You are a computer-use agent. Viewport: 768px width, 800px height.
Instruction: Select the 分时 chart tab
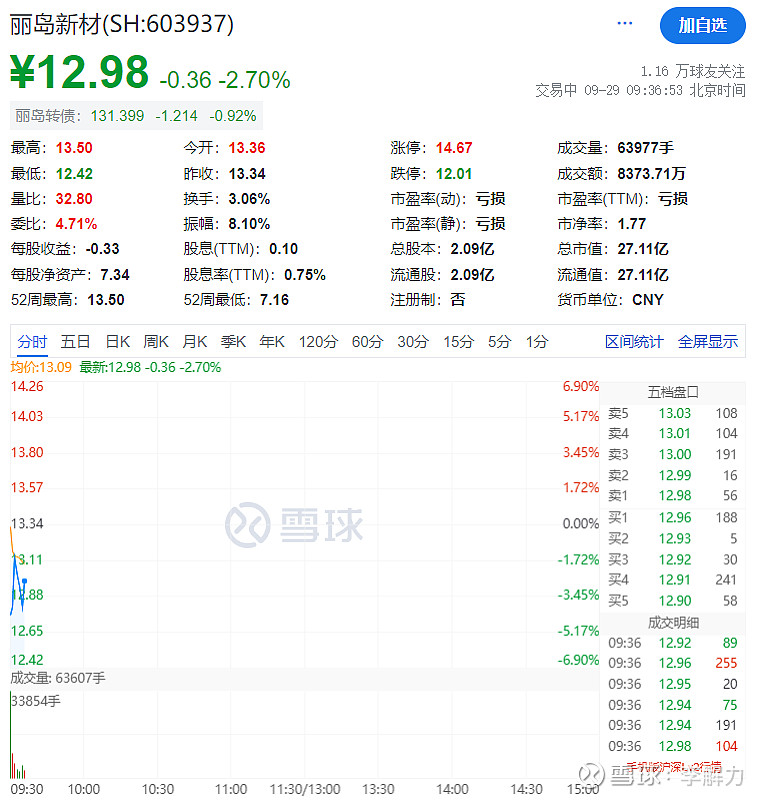pyautogui.click(x=32, y=342)
